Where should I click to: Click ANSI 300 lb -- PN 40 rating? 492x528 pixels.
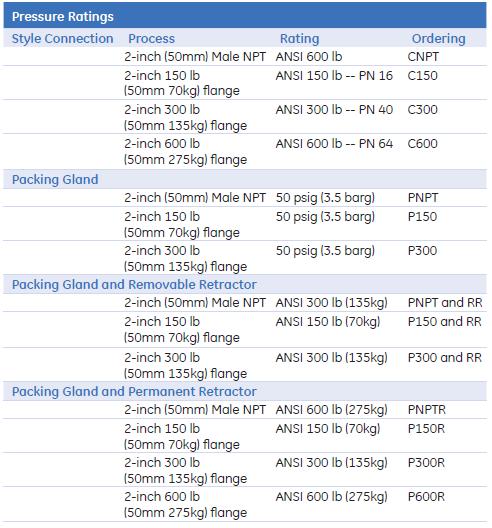point(334,110)
